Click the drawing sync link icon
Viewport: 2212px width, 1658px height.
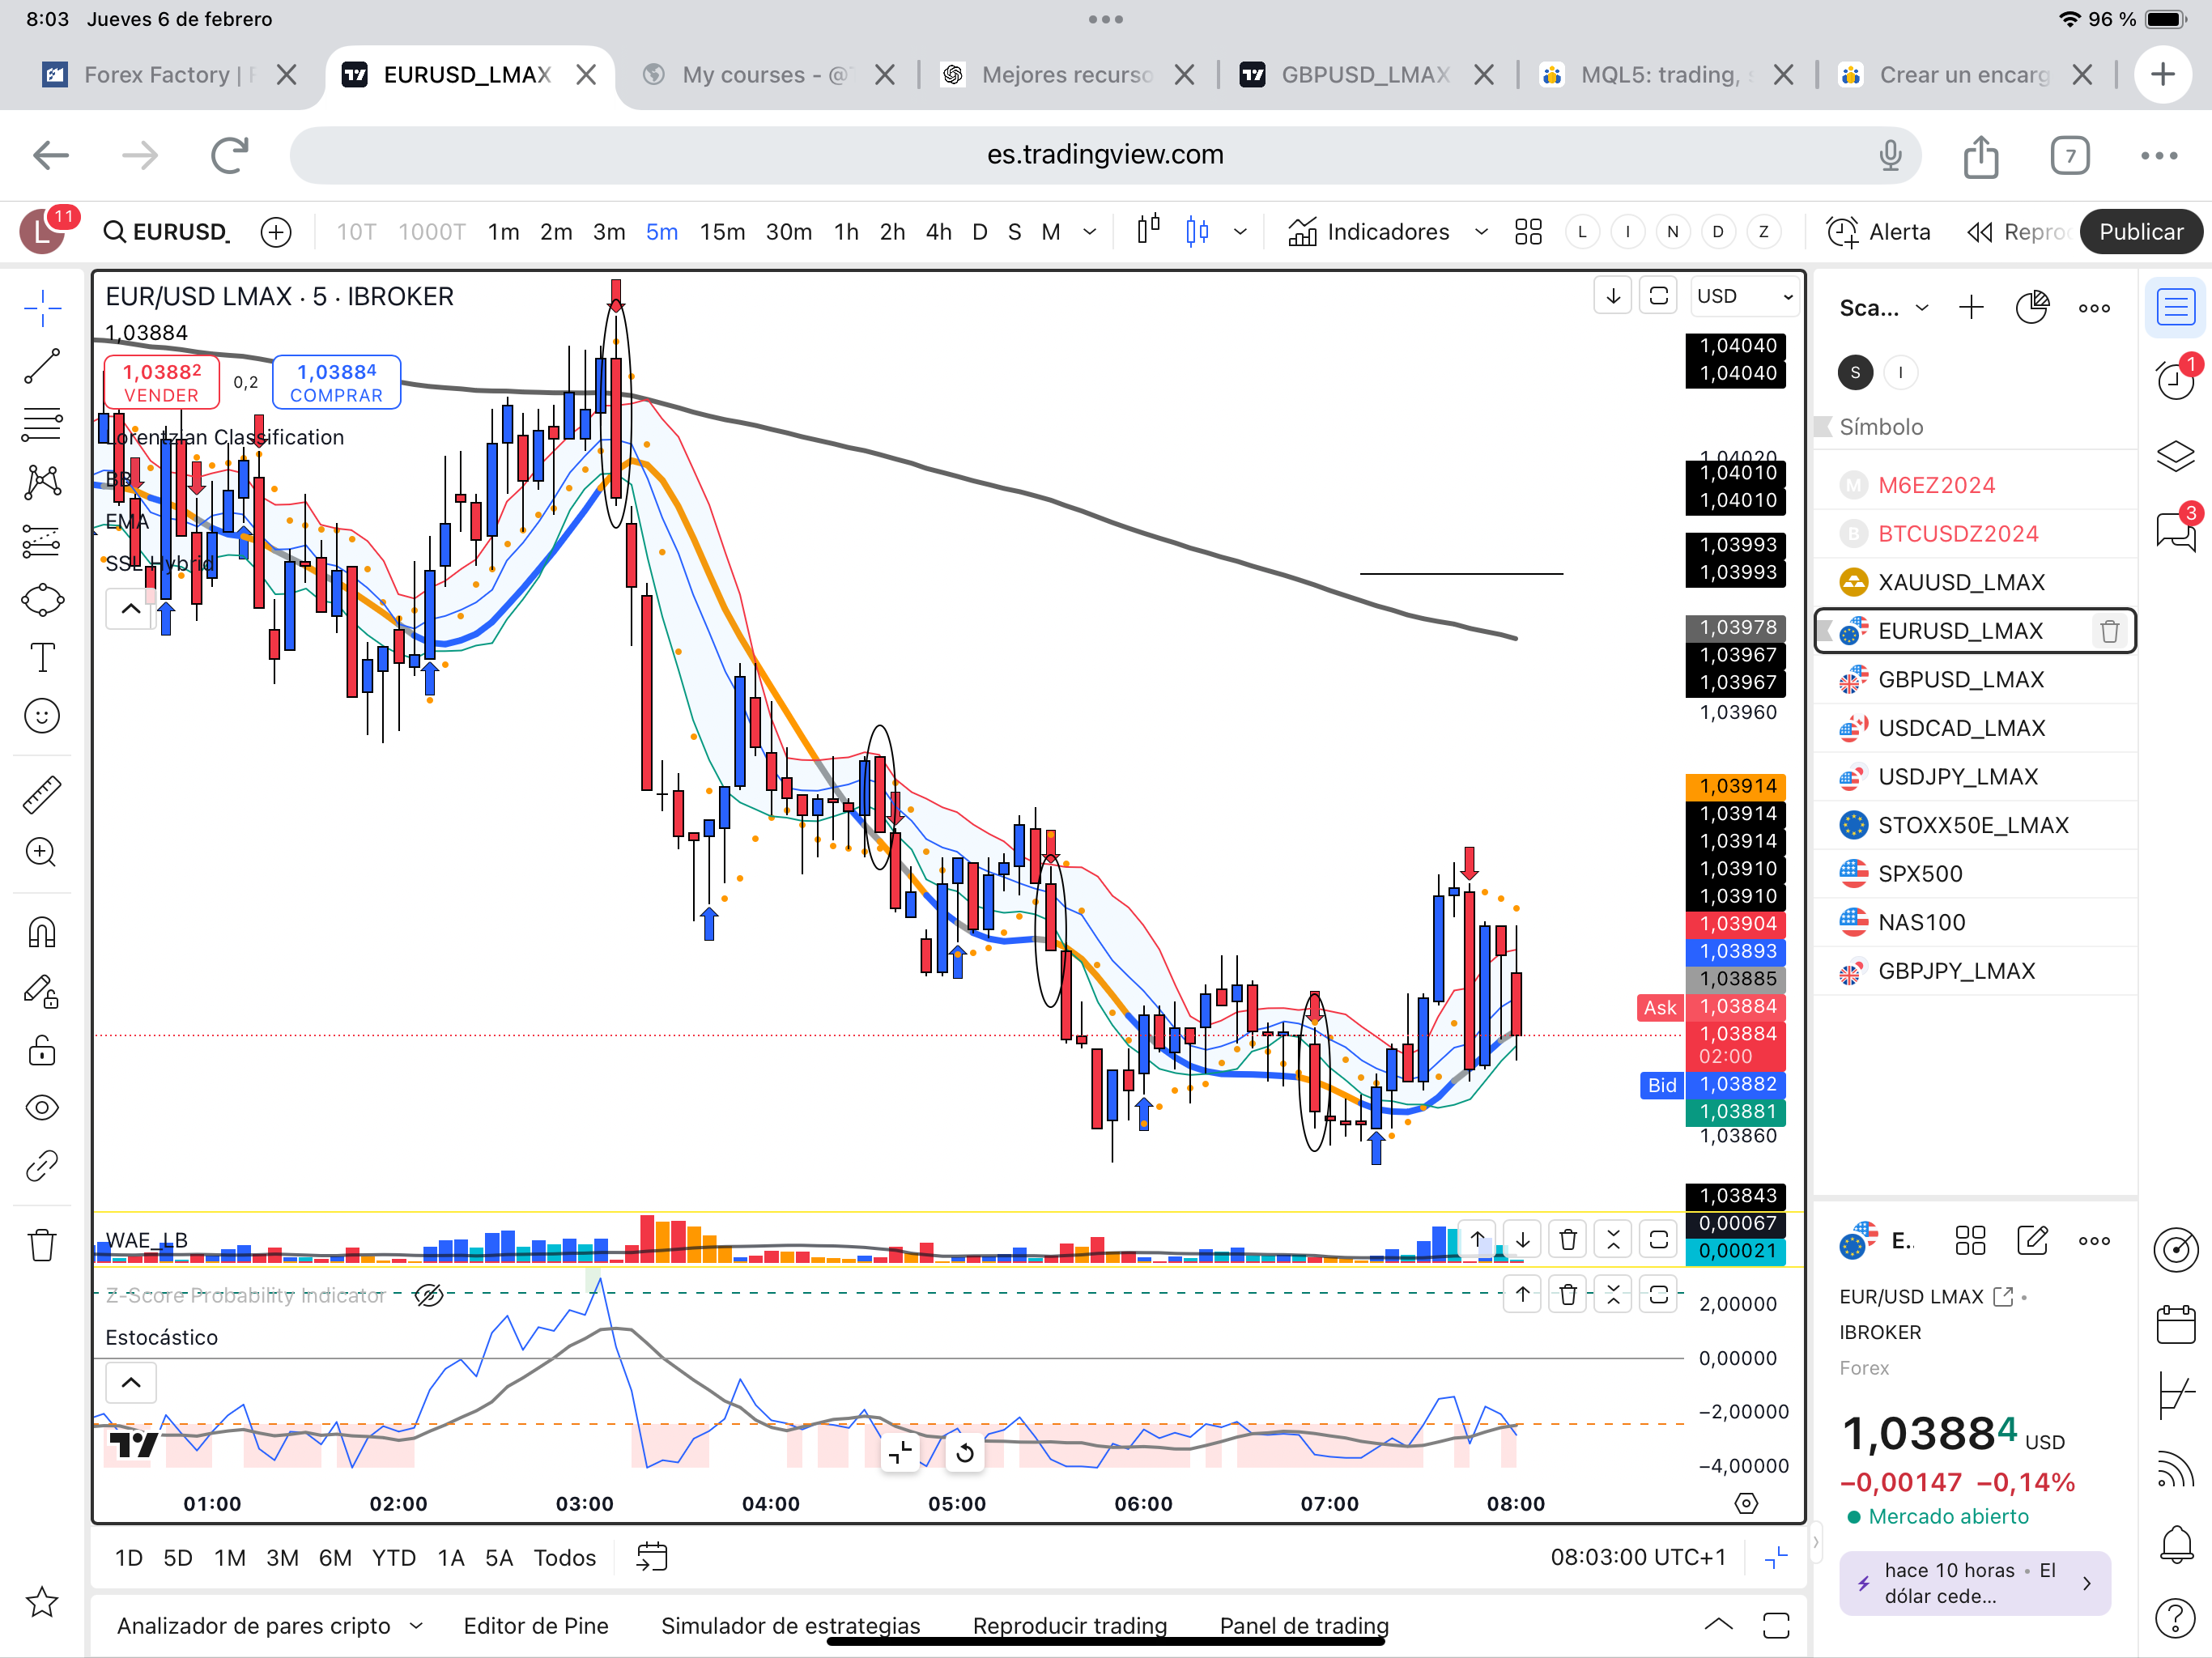[42, 1166]
